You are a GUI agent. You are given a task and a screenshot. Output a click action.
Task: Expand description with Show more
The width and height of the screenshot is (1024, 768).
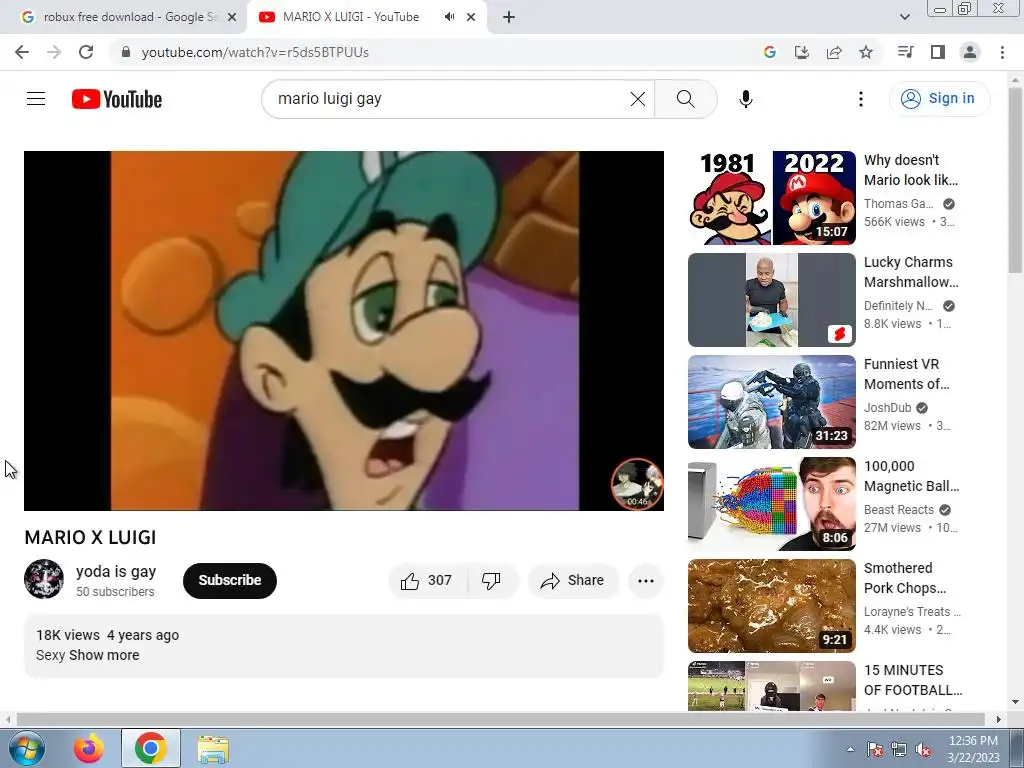[x=104, y=655]
